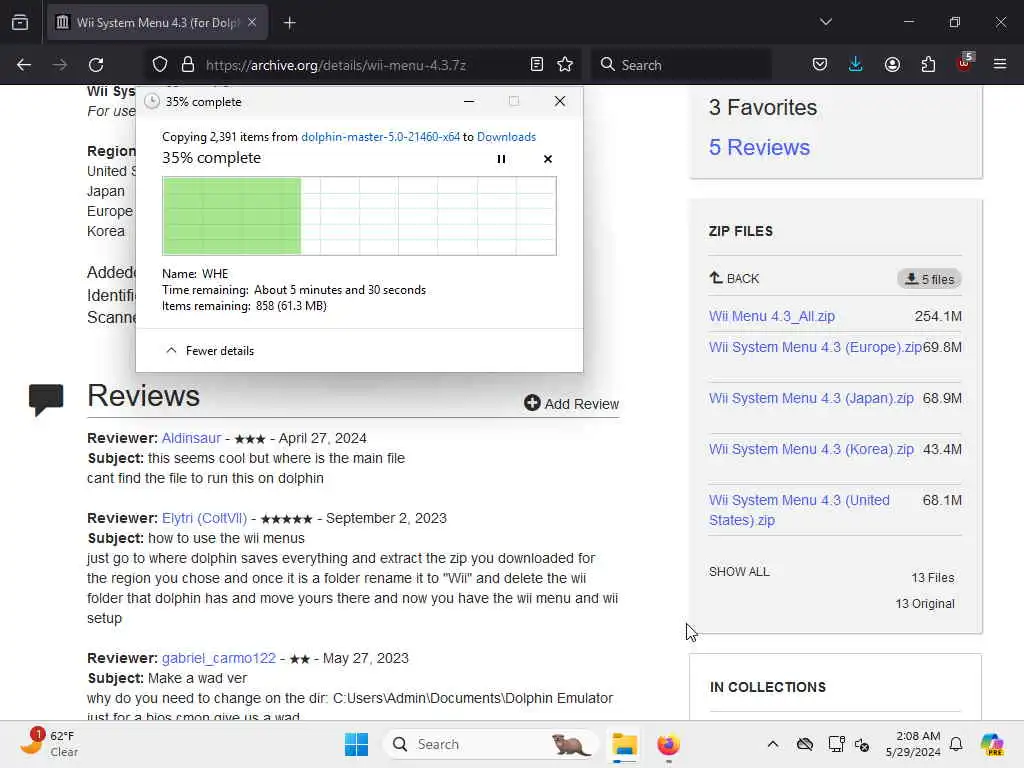
Task: Open the dolphin-master-5.0-21460-x64 source link
Action: 380,136
